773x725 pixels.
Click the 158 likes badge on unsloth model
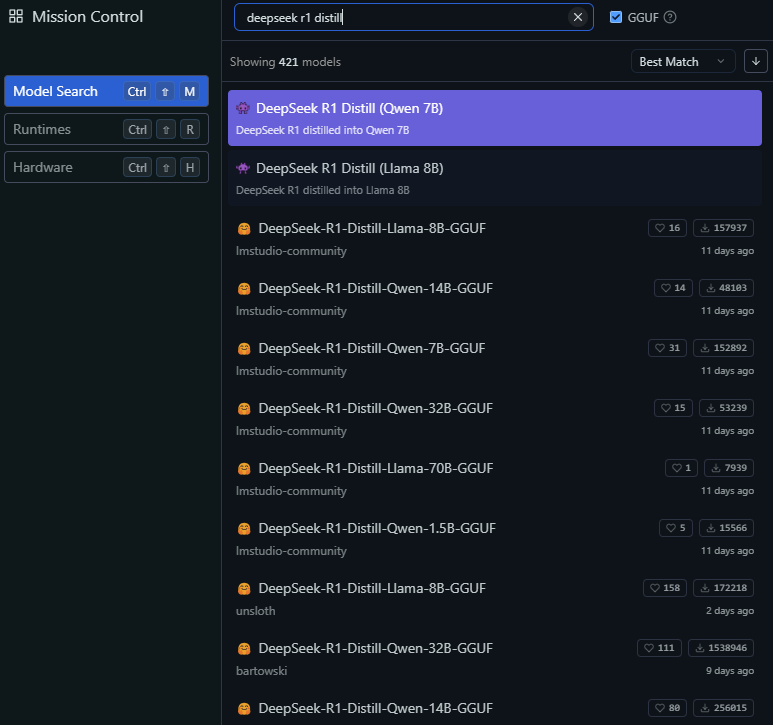pos(665,588)
